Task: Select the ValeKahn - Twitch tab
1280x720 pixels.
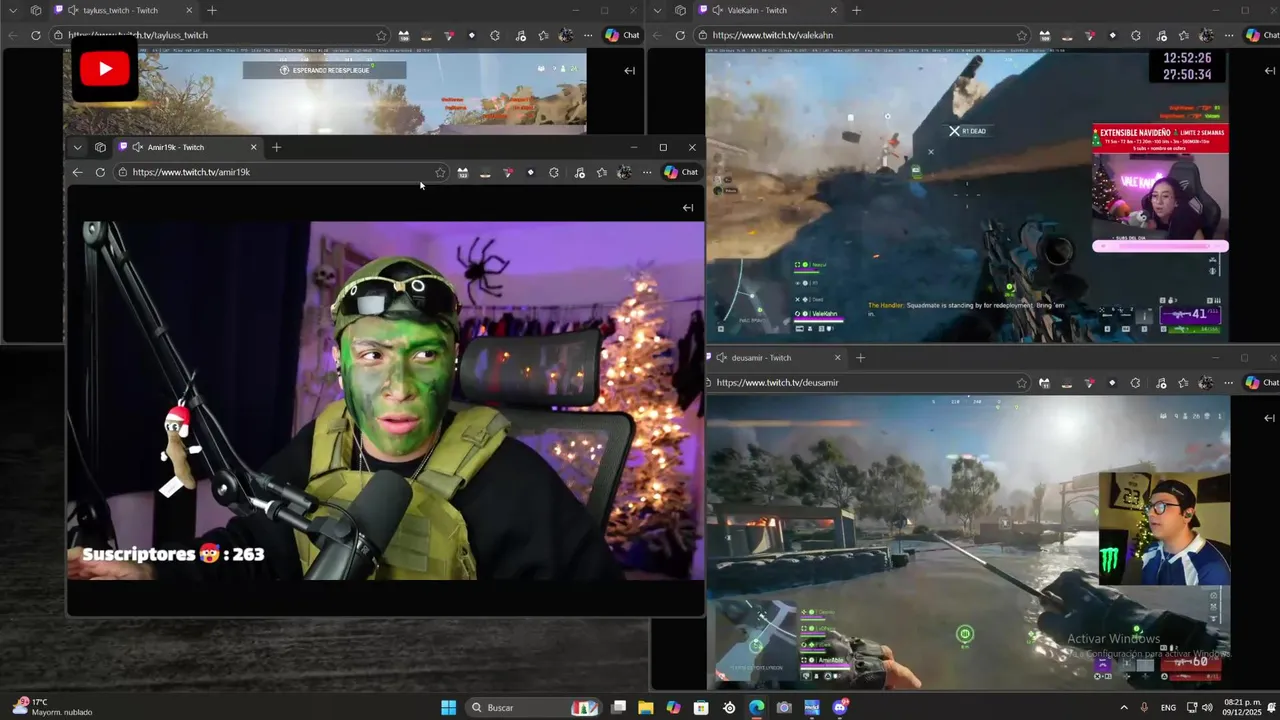Action: [x=768, y=10]
